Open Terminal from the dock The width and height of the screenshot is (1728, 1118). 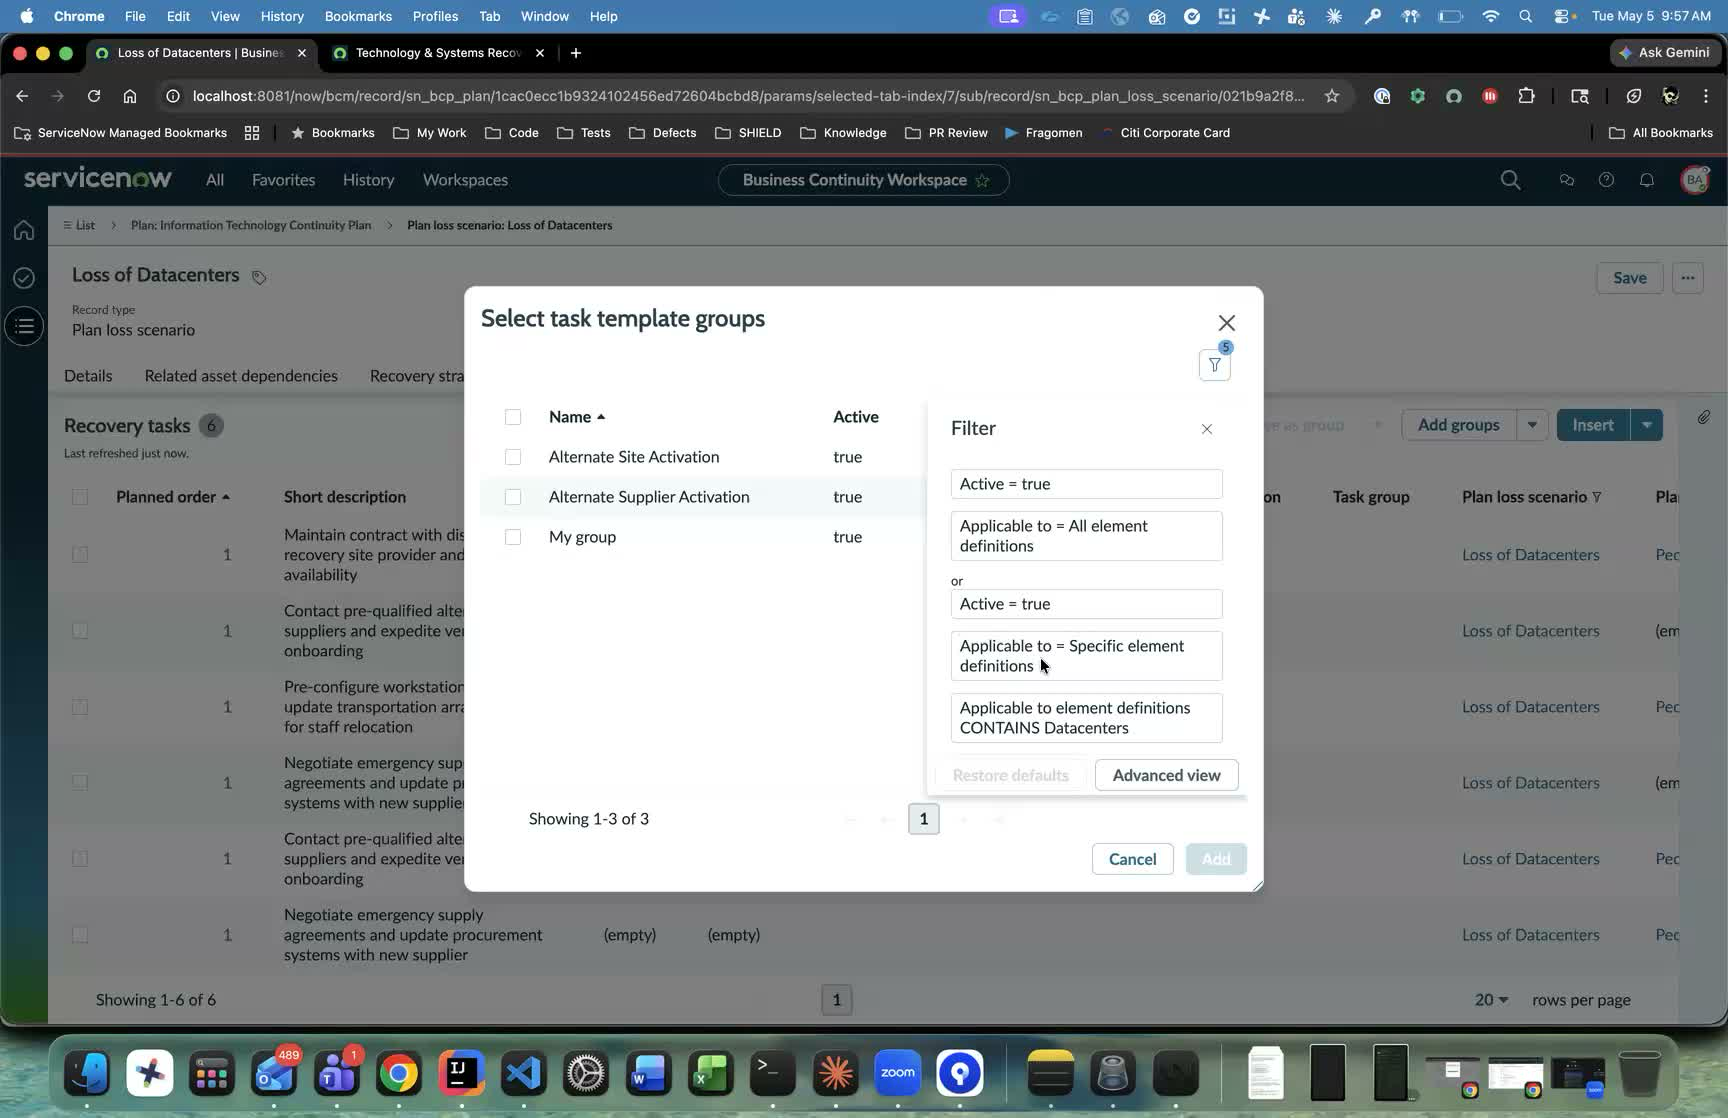click(772, 1074)
